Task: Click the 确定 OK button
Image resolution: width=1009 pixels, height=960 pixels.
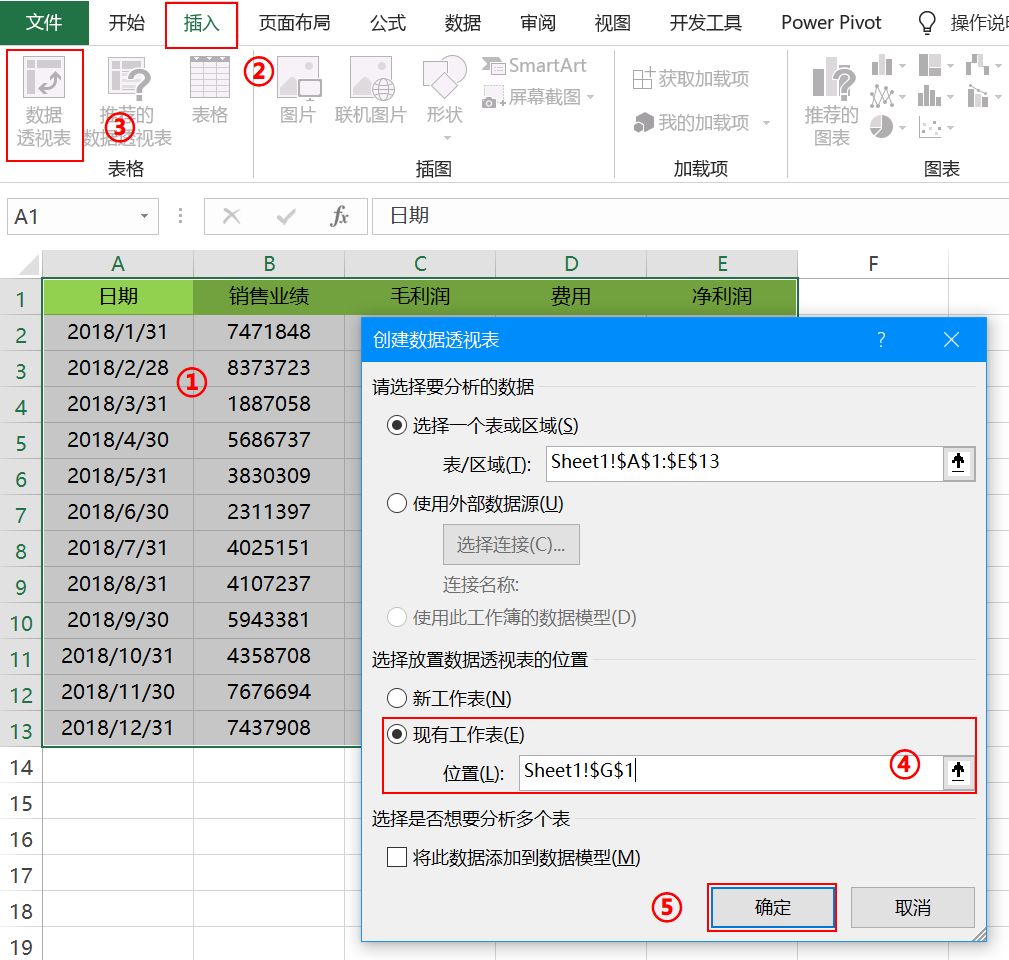Action: click(x=772, y=907)
